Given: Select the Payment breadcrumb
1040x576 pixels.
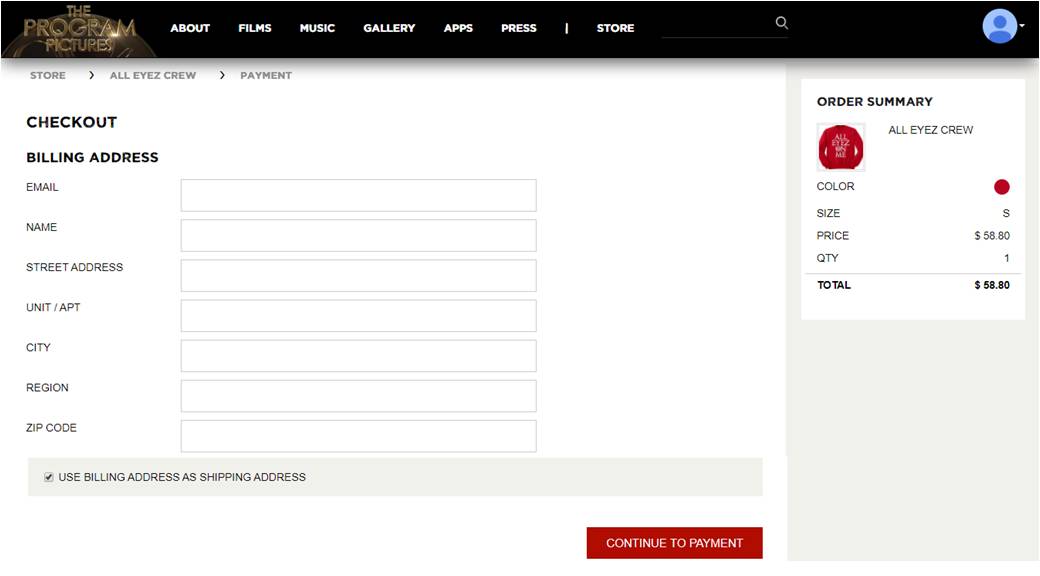Looking at the screenshot, I should (266, 75).
